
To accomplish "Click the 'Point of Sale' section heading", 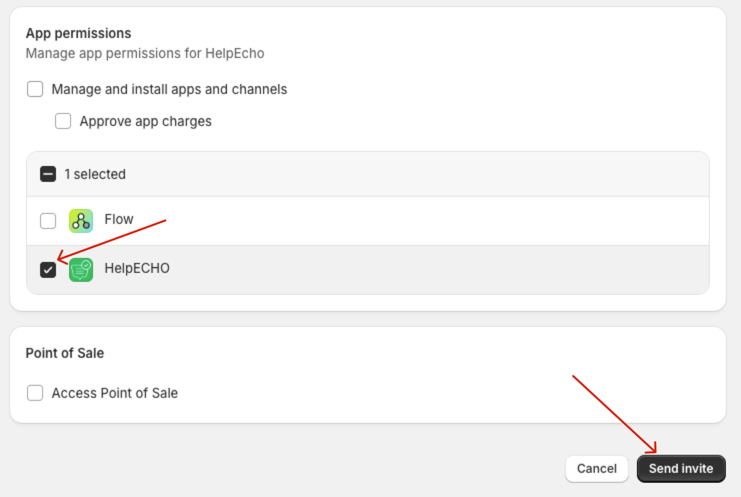I will point(65,353).
